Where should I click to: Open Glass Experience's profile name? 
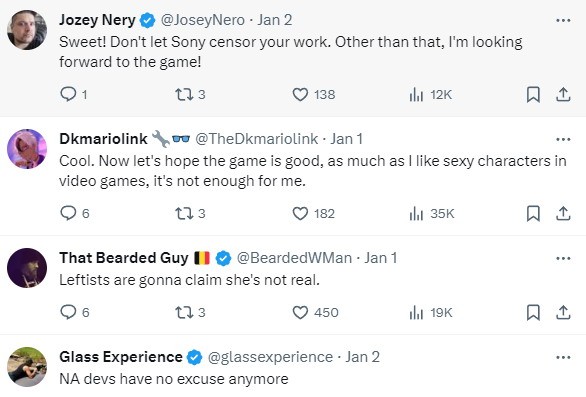(x=120, y=357)
